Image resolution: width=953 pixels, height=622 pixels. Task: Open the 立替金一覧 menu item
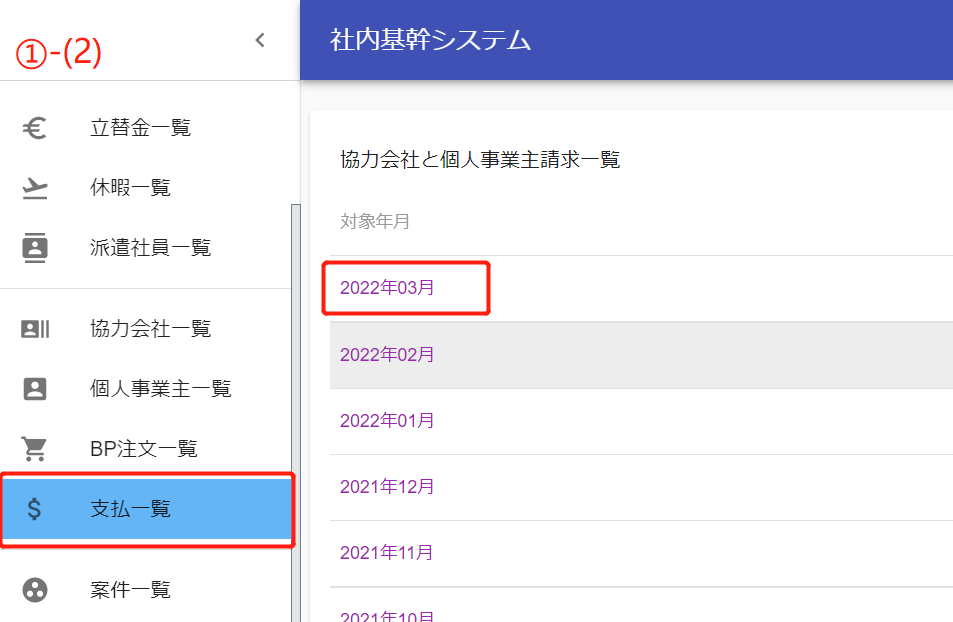[140, 128]
